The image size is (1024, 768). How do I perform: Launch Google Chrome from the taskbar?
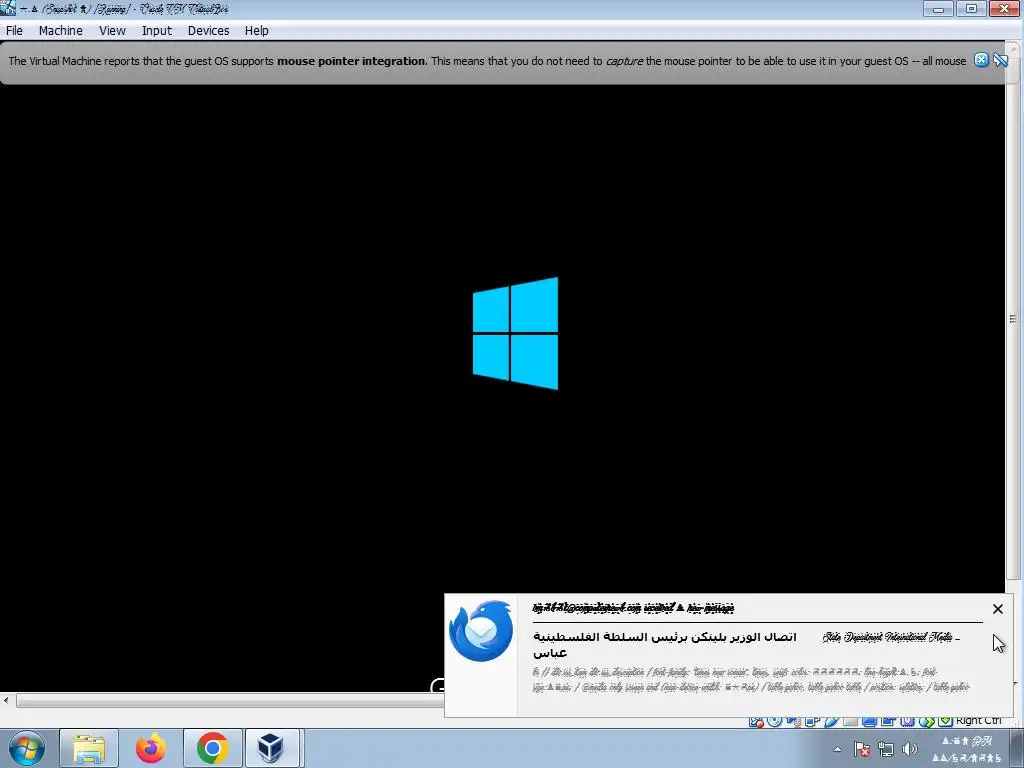pos(212,748)
